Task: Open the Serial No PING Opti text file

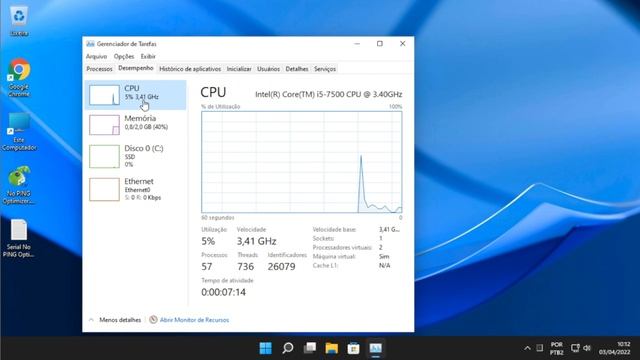Action: [x=19, y=238]
